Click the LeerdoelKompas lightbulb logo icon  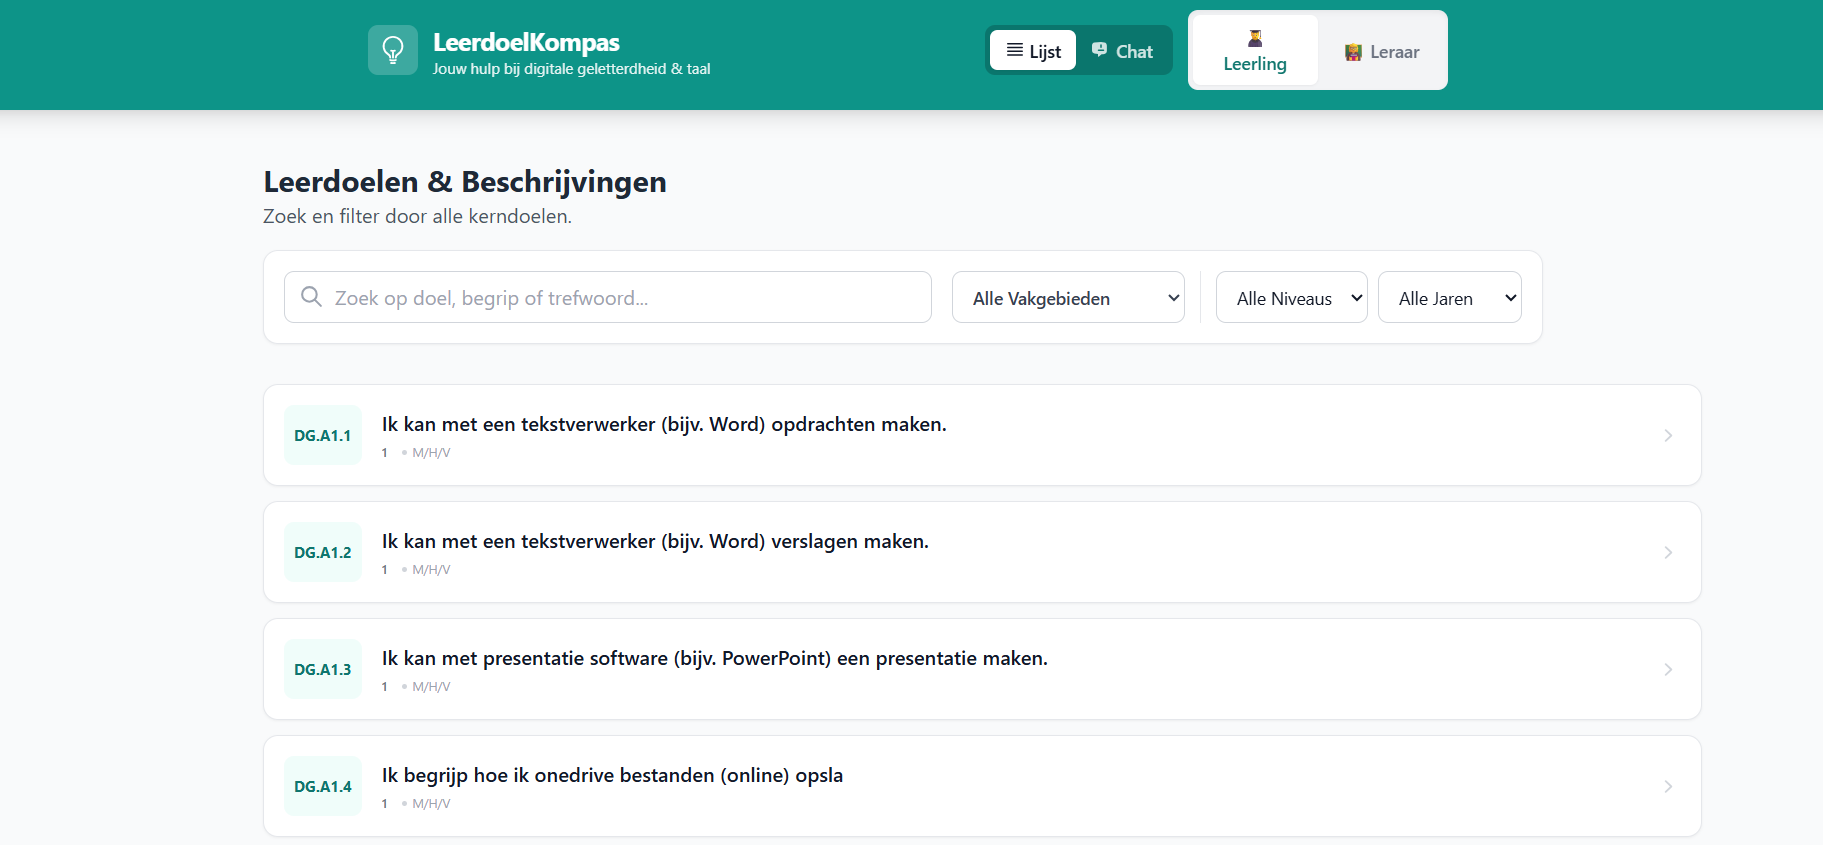pos(392,50)
